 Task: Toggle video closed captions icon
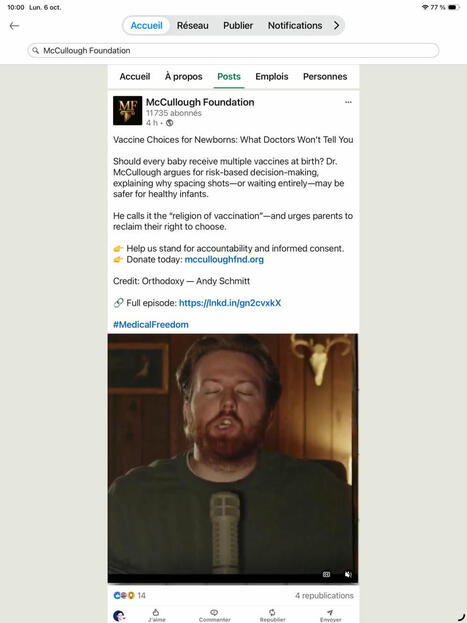click(x=326, y=575)
